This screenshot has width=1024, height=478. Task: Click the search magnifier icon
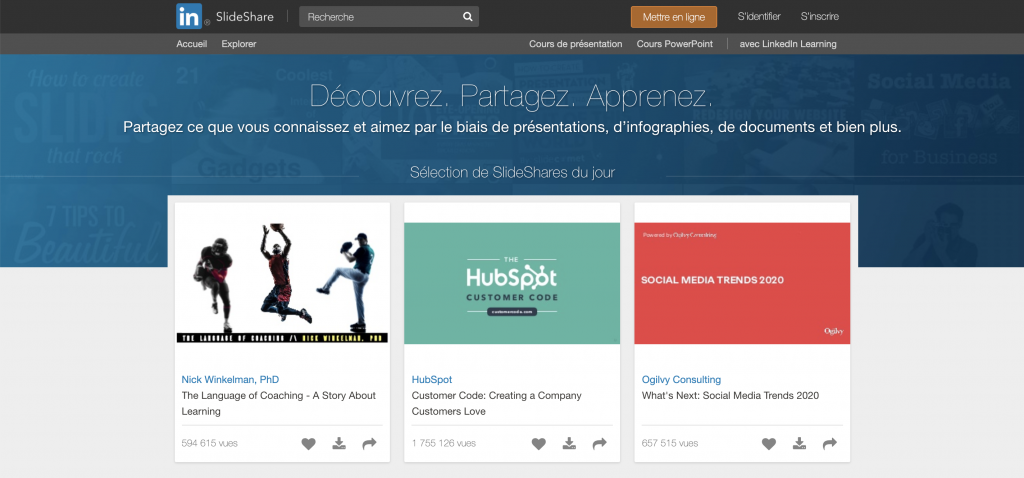pyautogui.click(x=467, y=17)
